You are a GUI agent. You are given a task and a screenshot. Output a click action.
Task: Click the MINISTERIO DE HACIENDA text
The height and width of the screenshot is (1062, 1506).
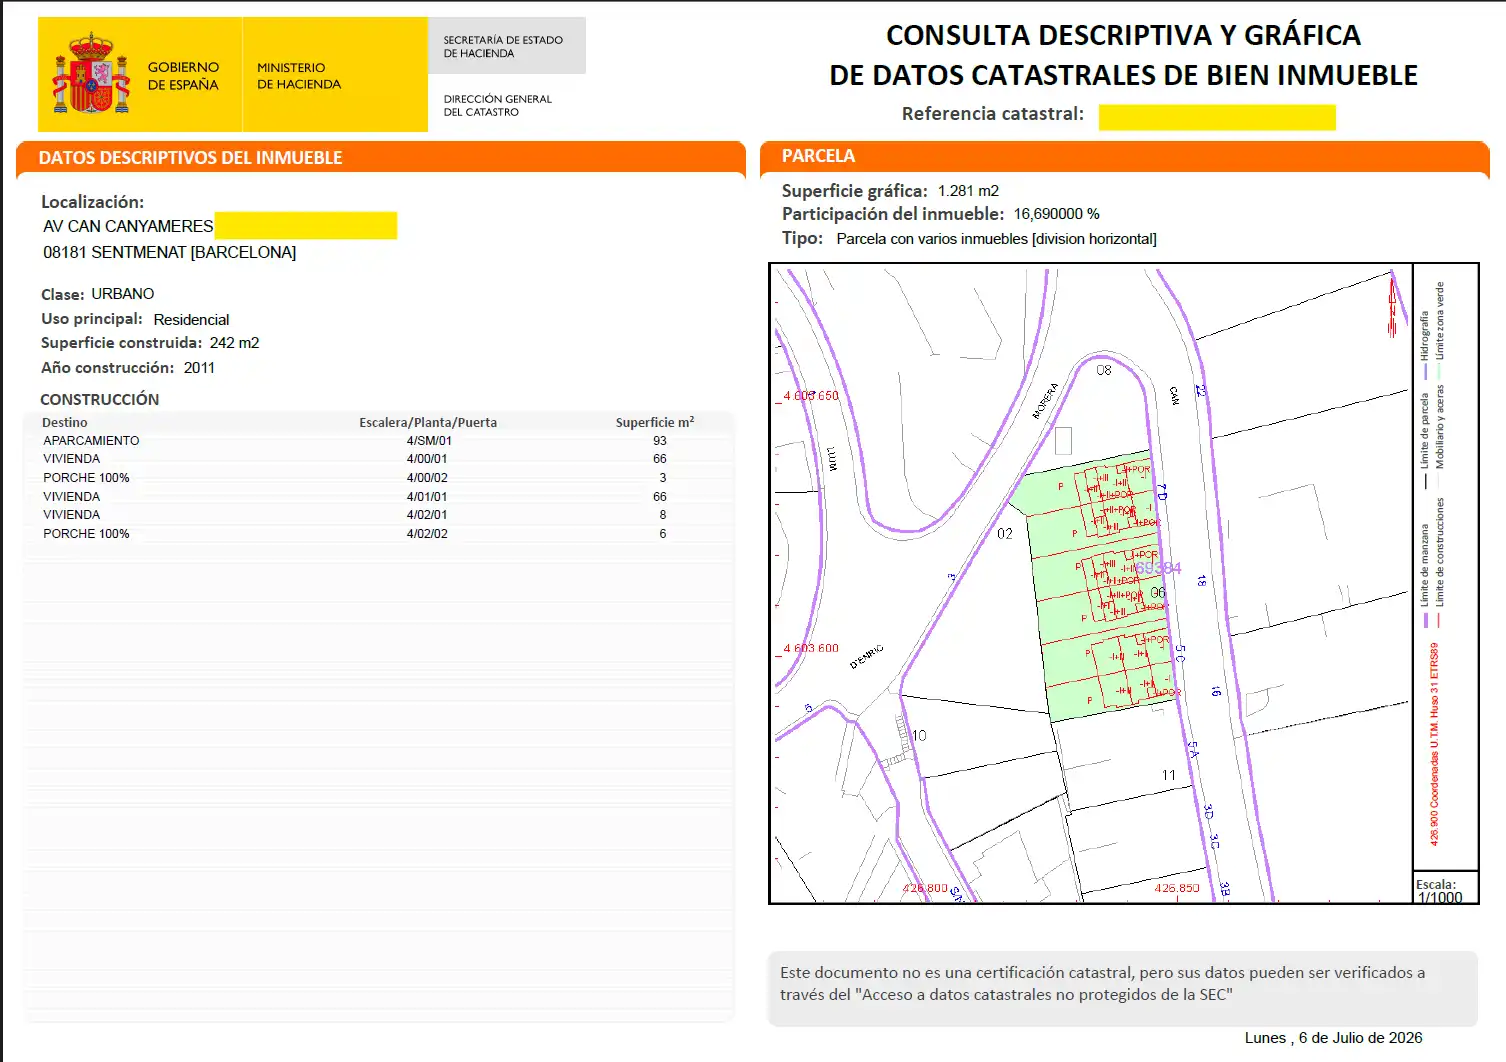[299, 76]
